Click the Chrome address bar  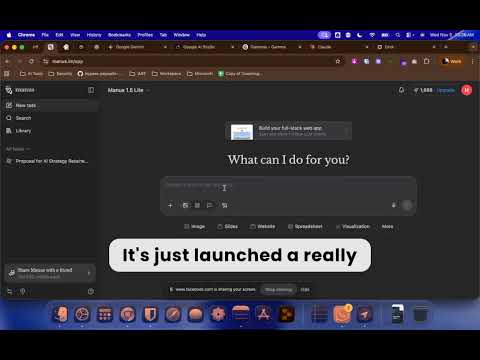[192, 61]
